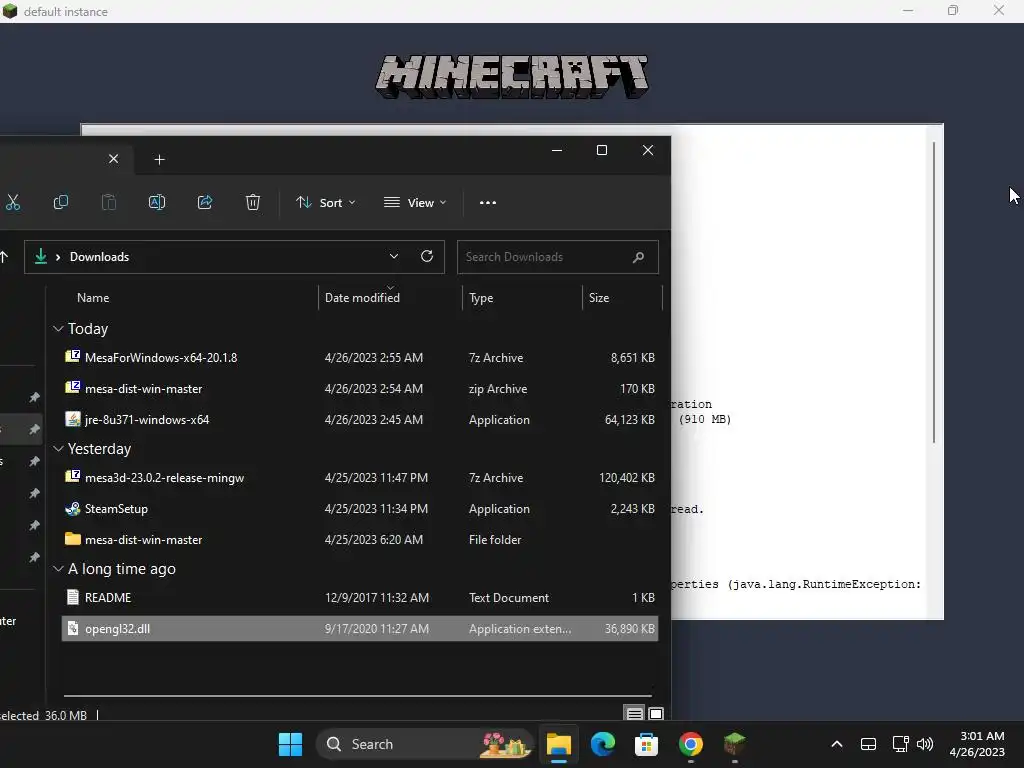Expand the address bar history chevron
This screenshot has width=1024, height=768.
click(394, 257)
